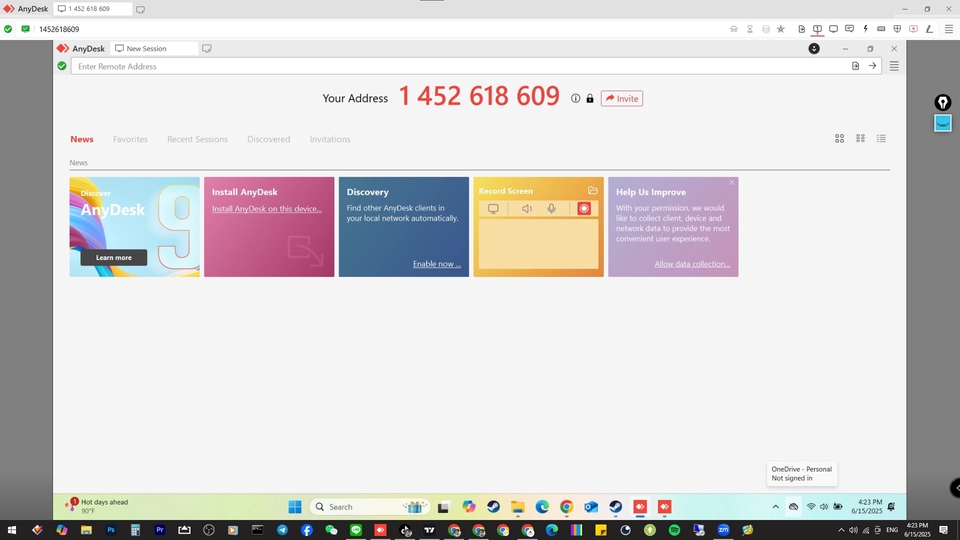Viewport: 960px width, 540px height.
Task: Show hidden tray icons chevron in remote taskbar
Action: point(775,507)
